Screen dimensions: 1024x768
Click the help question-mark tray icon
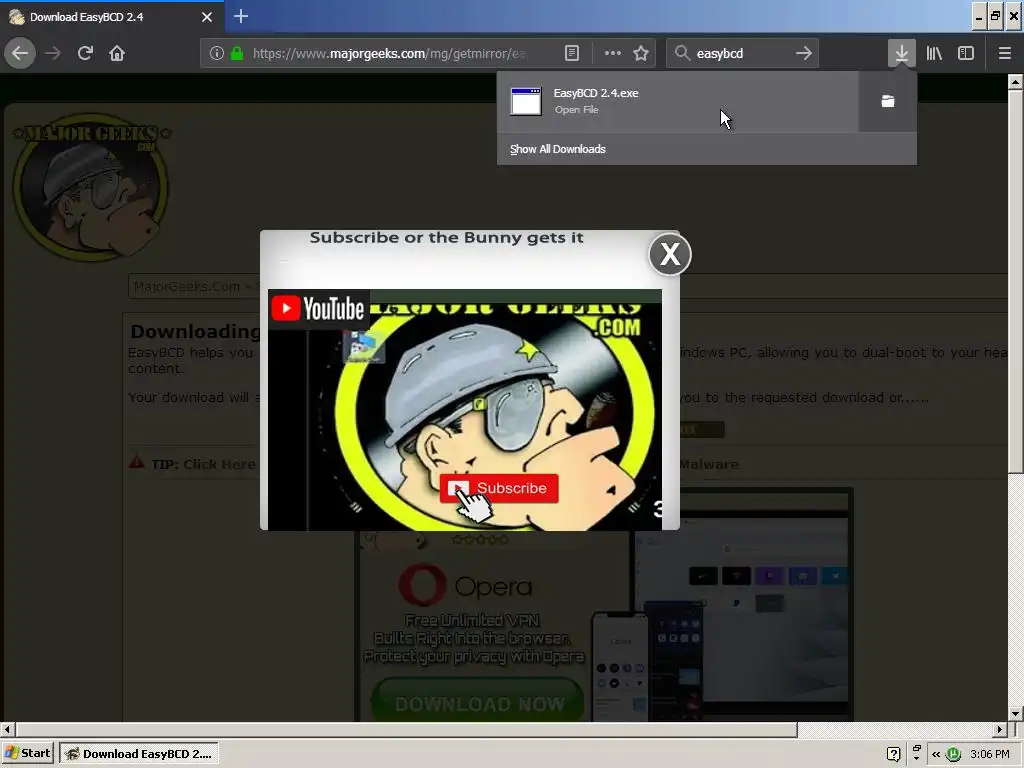pos(893,754)
